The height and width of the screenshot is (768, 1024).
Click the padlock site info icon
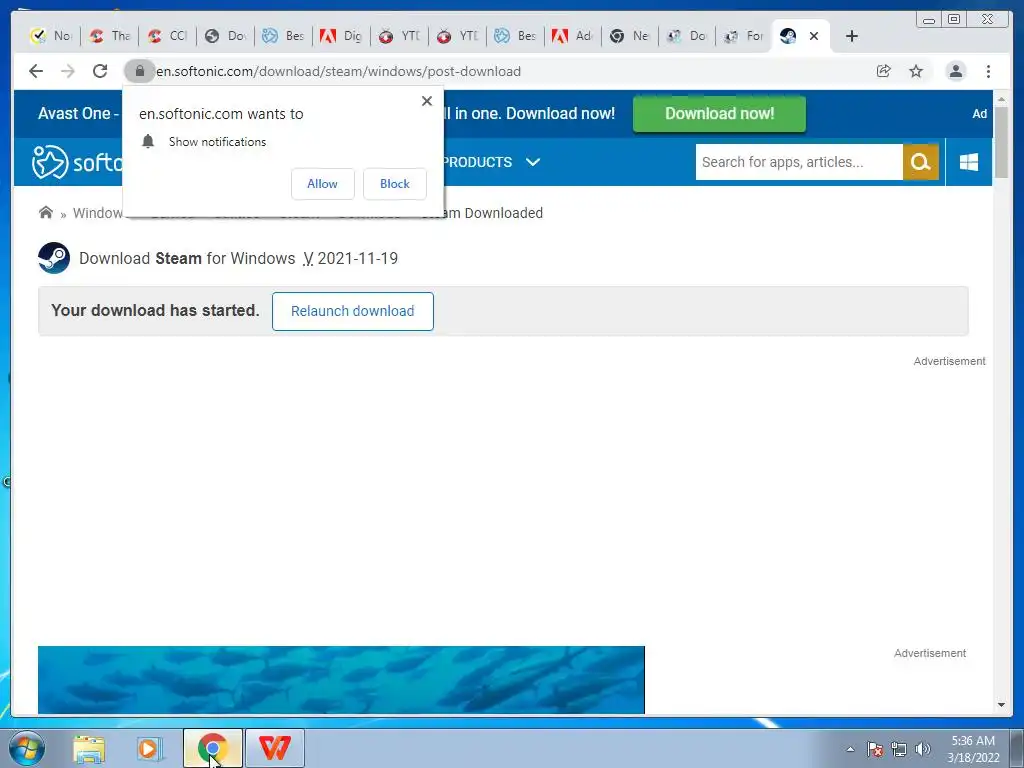pos(139,71)
